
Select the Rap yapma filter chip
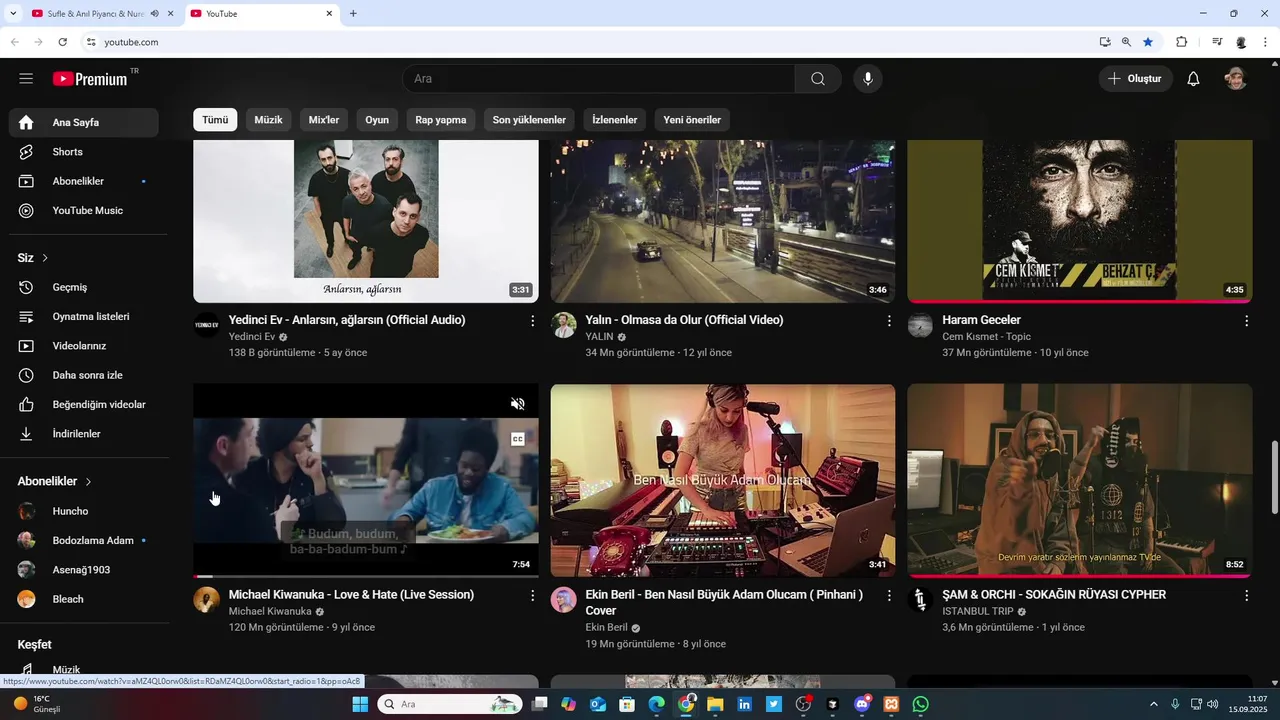441,120
